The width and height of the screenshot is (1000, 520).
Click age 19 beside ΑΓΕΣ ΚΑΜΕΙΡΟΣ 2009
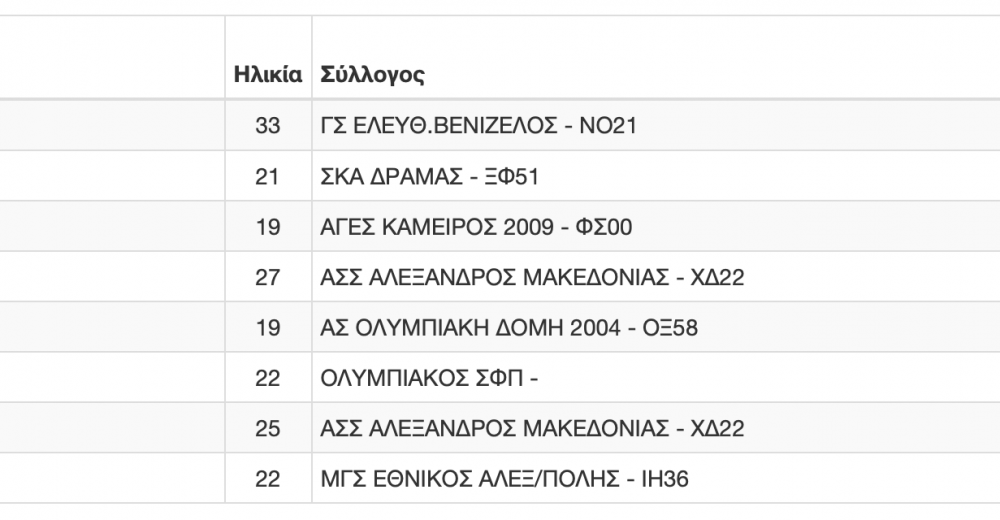268,227
